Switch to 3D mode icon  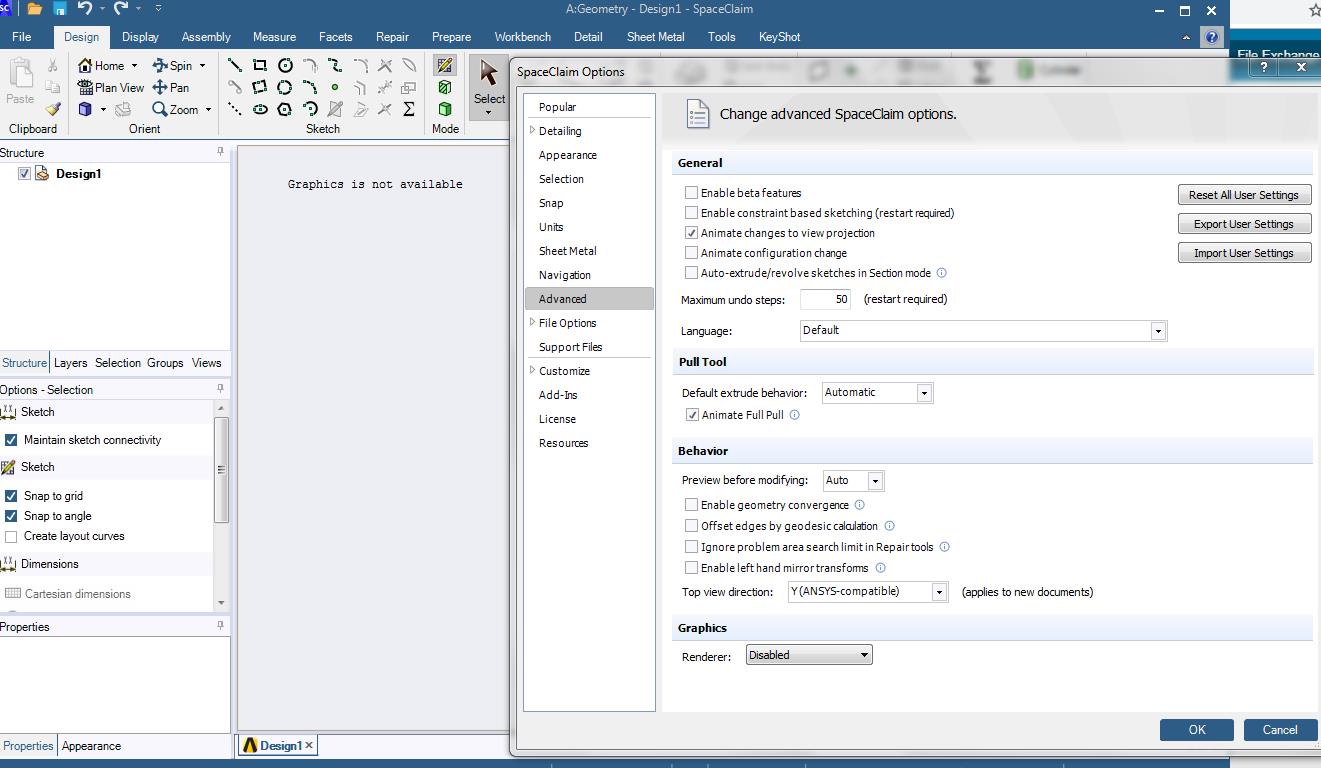[x=444, y=109]
